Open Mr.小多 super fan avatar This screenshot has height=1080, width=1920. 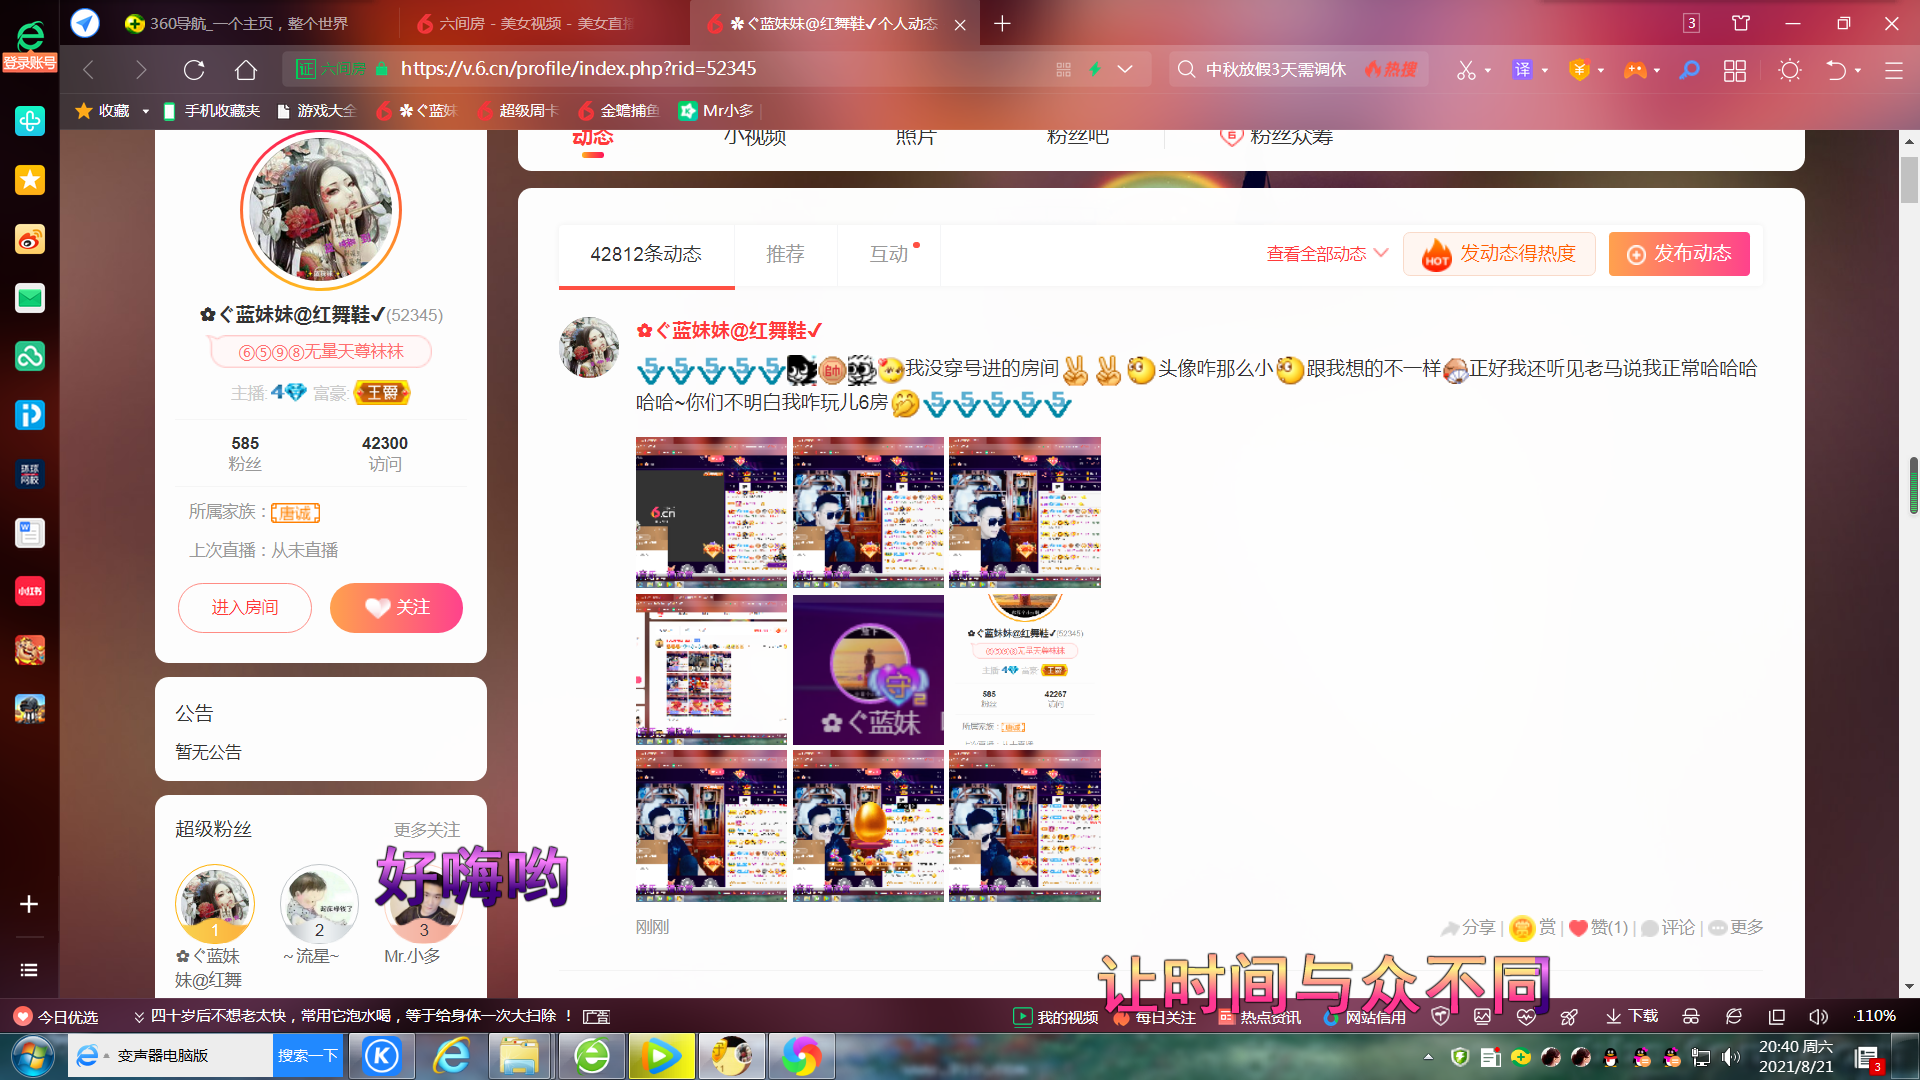pos(424,905)
